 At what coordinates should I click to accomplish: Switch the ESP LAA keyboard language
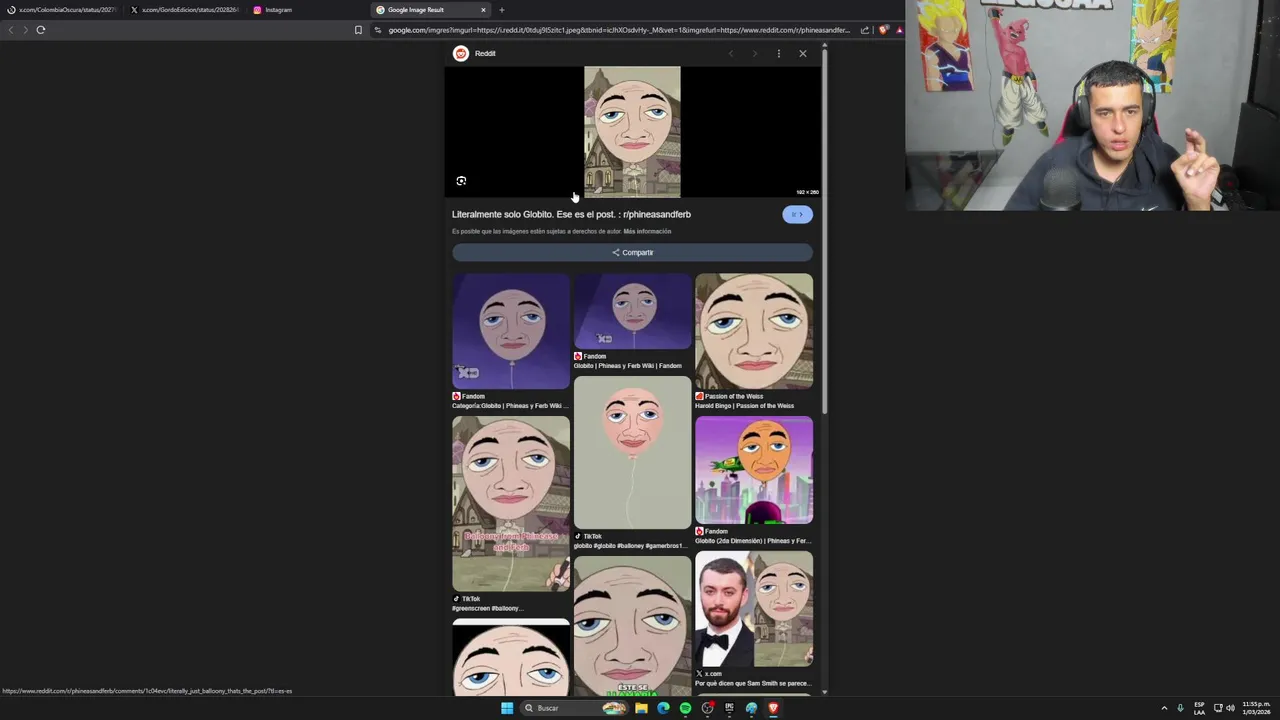(x=1199, y=708)
